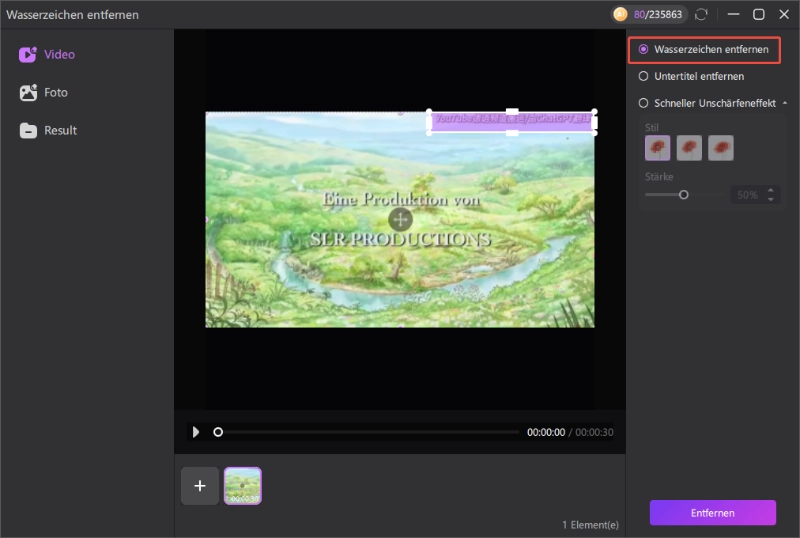Click the purple Entfernen button
Image resolution: width=800 pixels, height=538 pixels.
point(712,512)
